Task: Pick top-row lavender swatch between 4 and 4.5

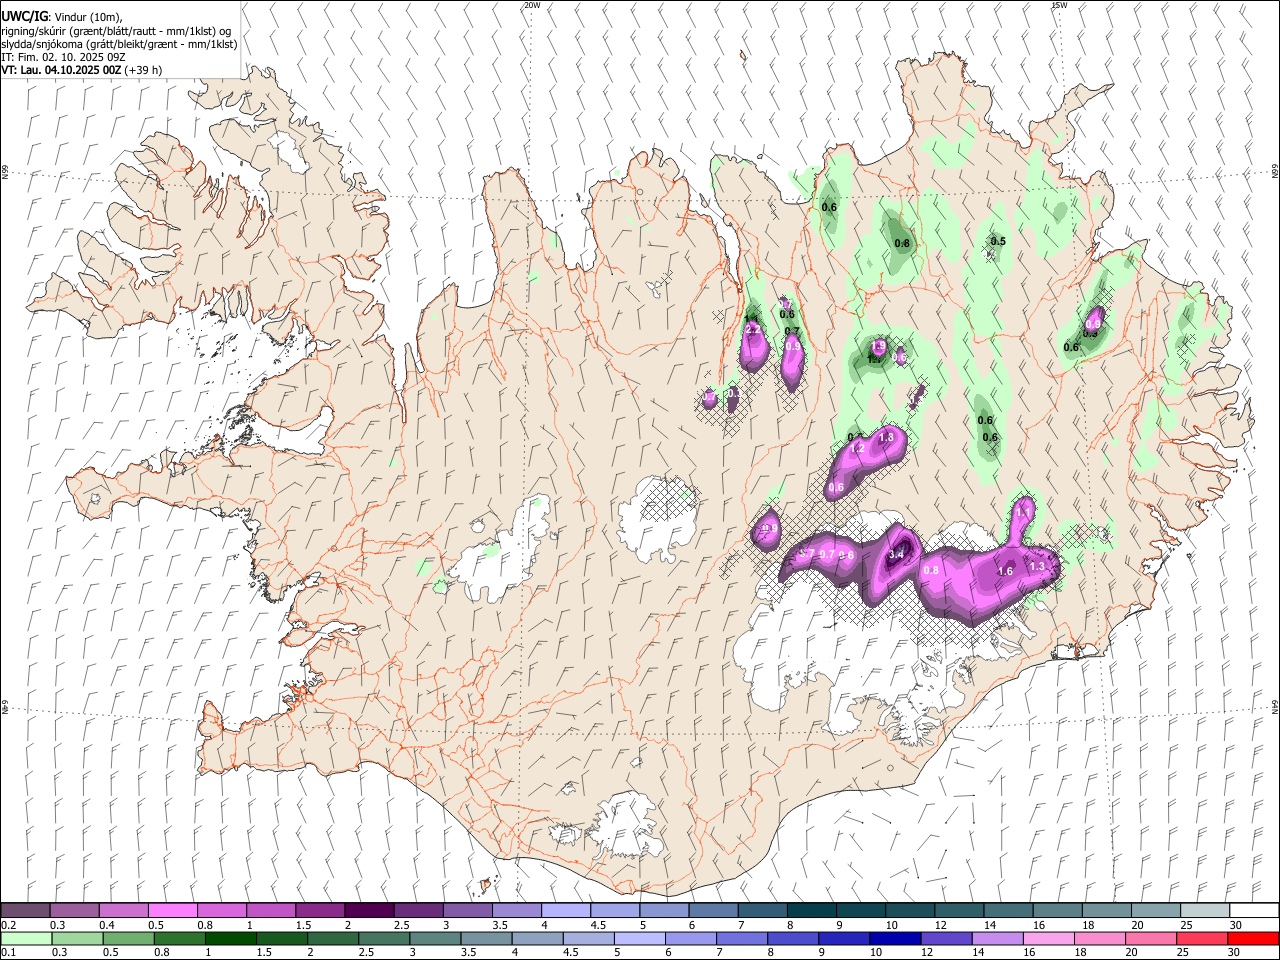Action: click(x=565, y=911)
